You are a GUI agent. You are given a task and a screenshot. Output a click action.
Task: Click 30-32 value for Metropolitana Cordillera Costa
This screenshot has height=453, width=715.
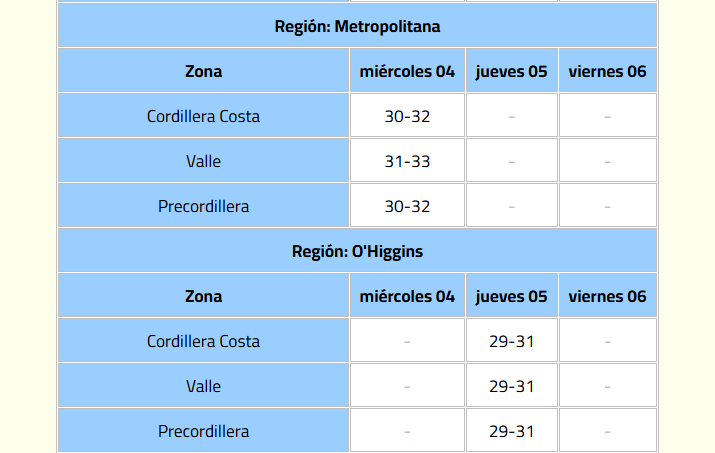click(407, 116)
